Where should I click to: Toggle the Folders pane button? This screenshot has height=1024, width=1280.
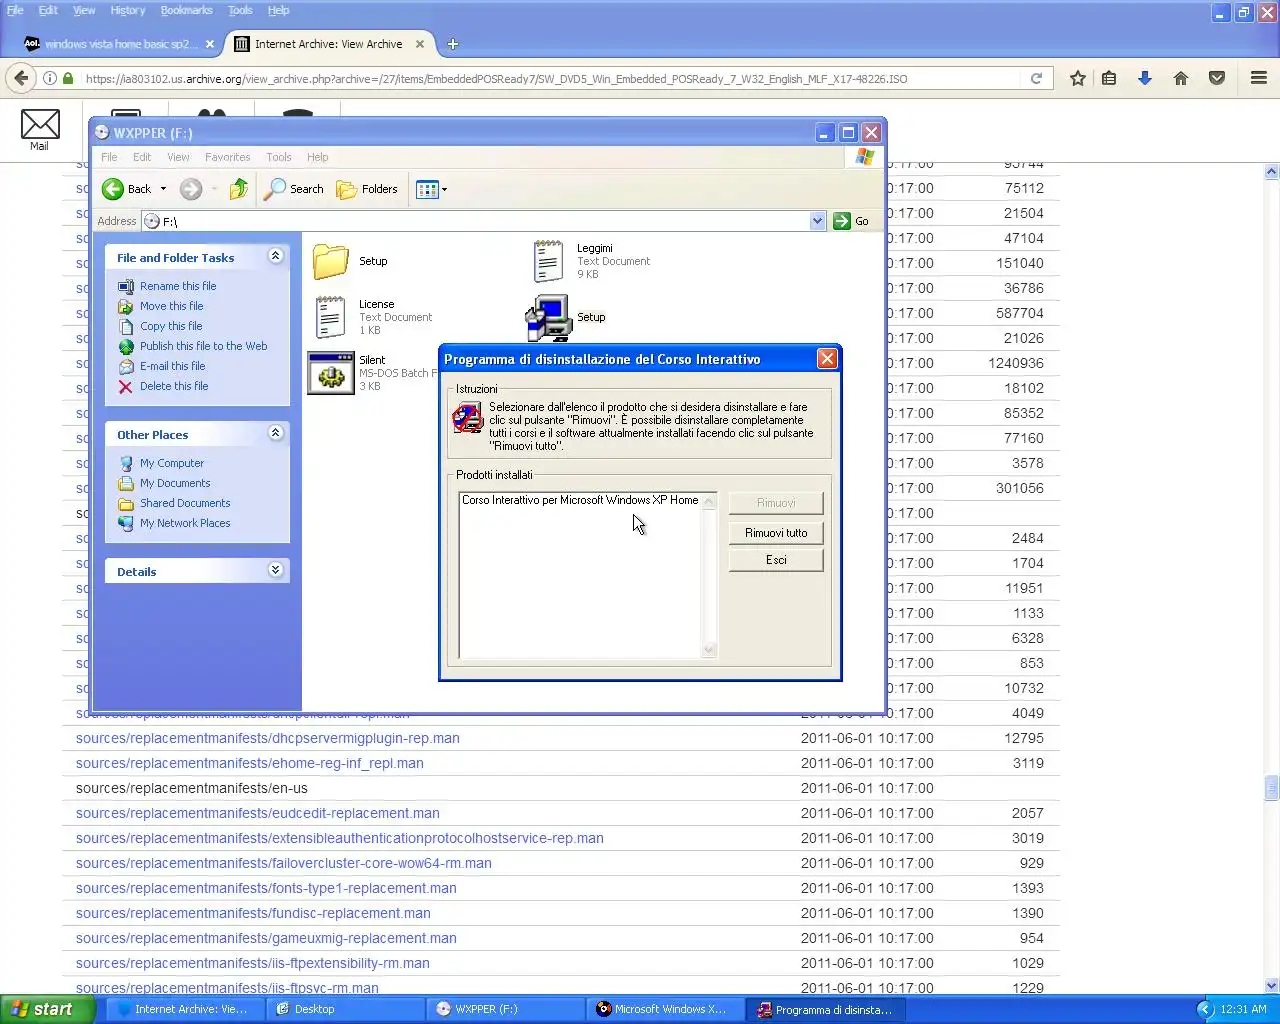(x=367, y=189)
